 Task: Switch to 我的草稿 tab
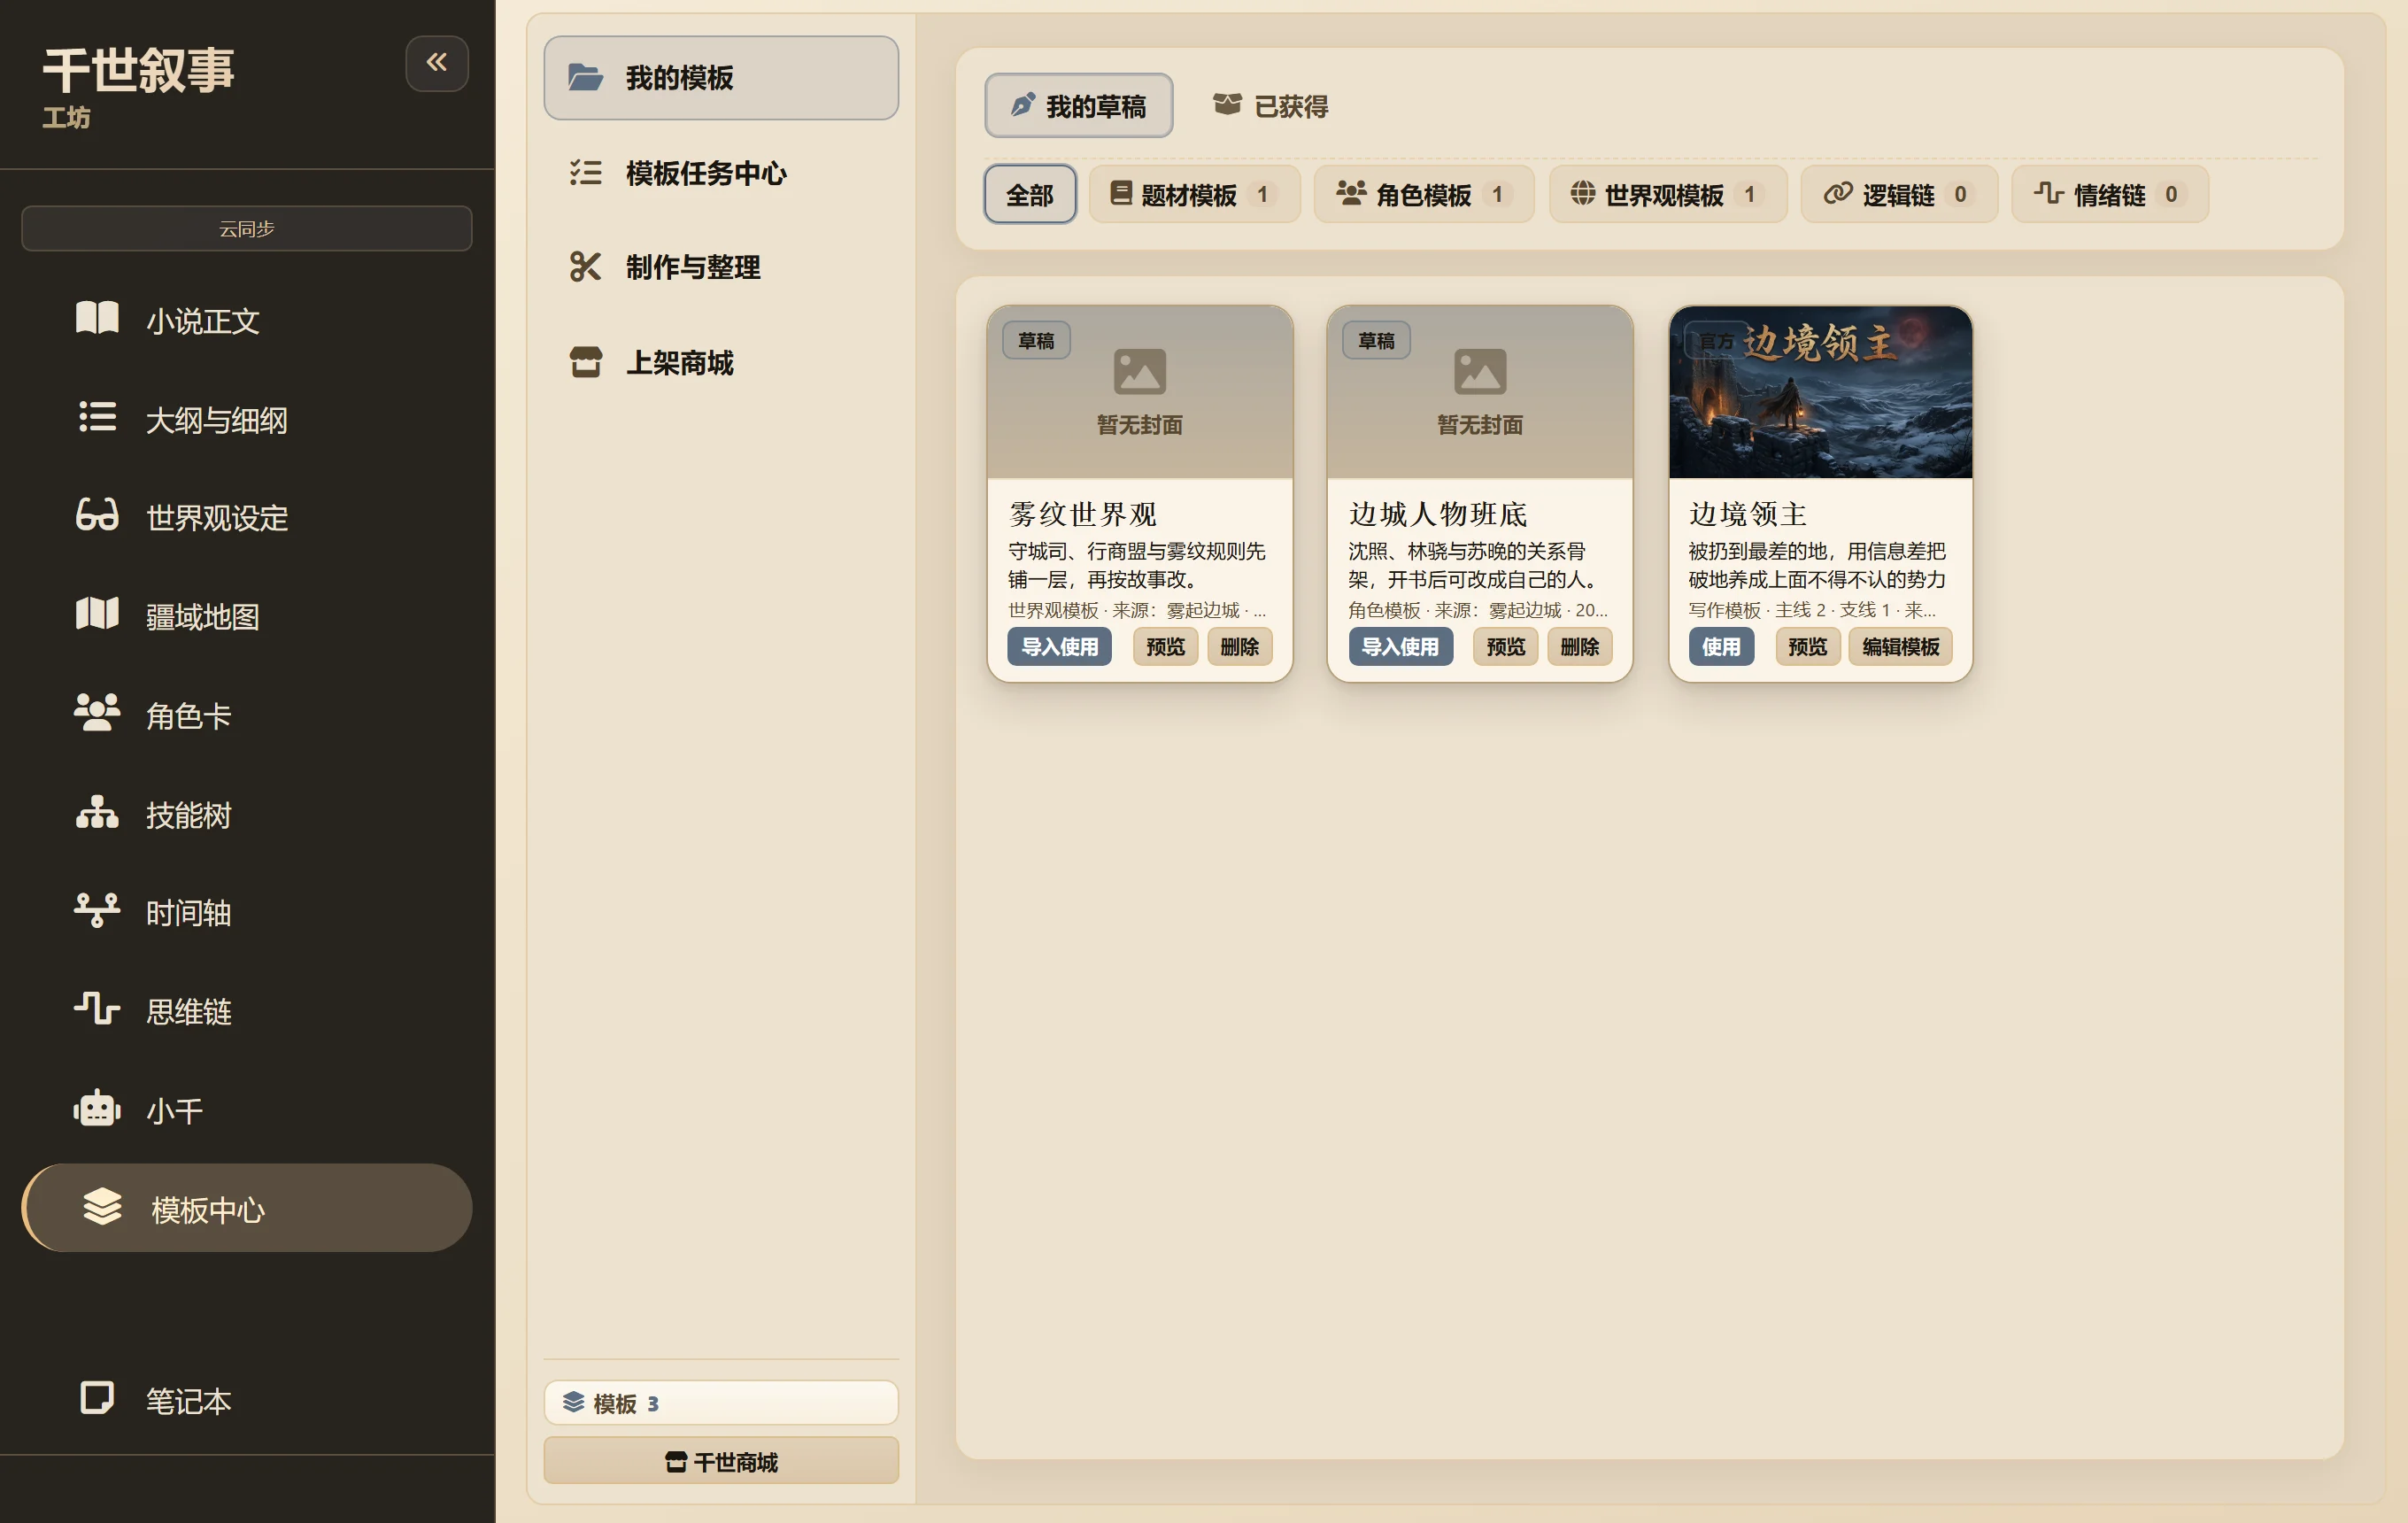click(x=1078, y=105)
